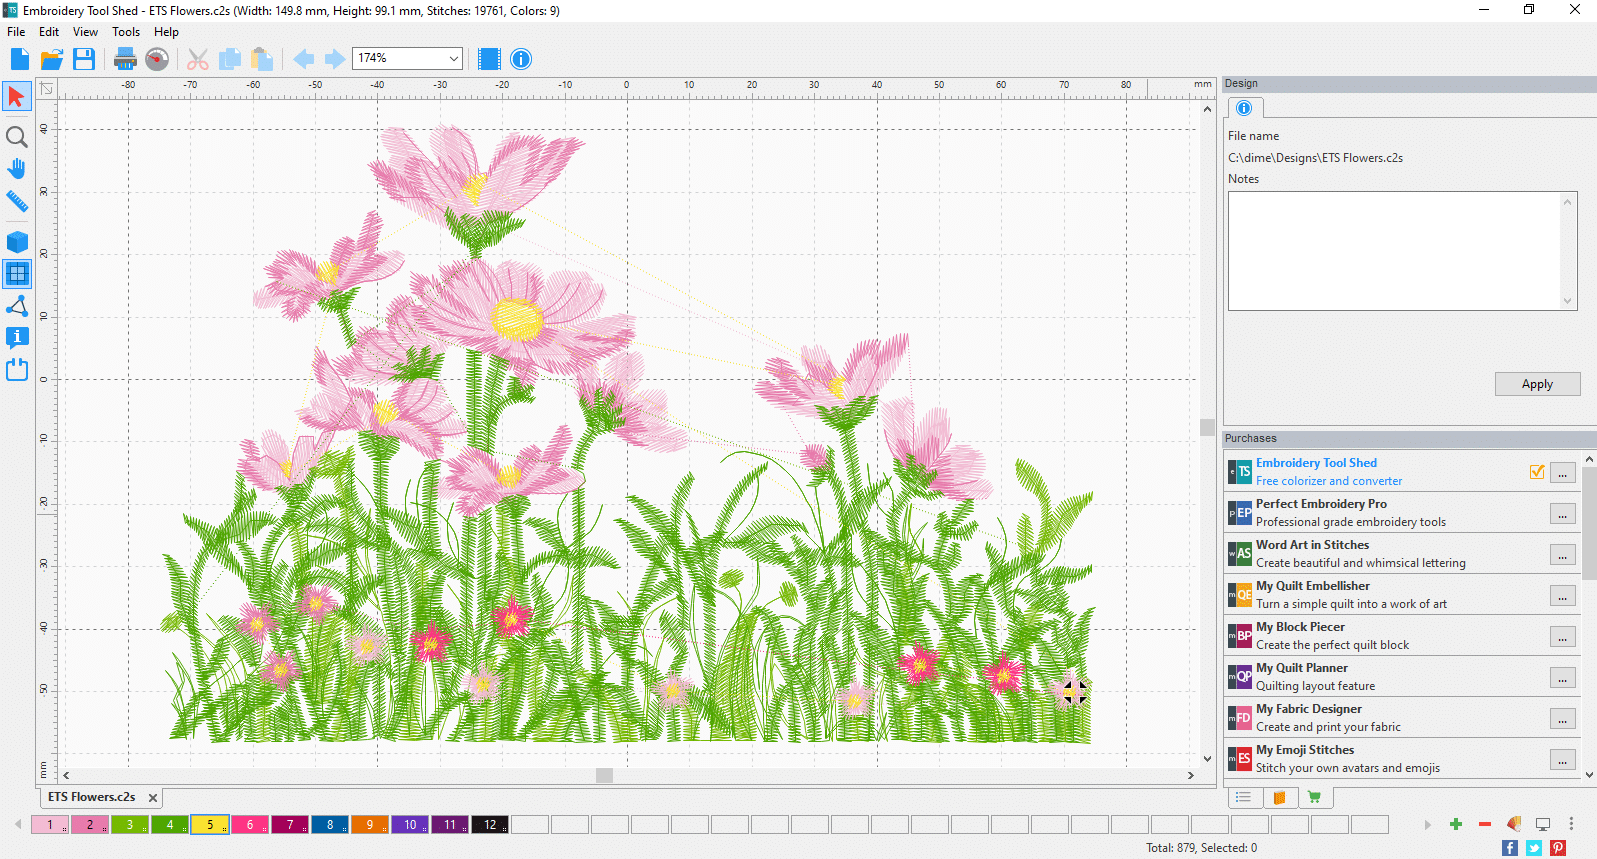Toggle the Embroidery Tool Shed checkbox
Viewport: 1597px width, 859px height.
(1537, 472)
